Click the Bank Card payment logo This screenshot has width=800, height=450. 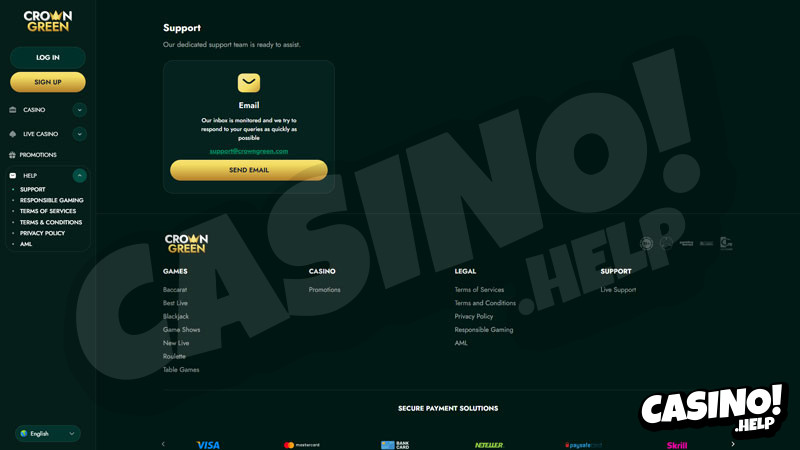click(395, 445)
